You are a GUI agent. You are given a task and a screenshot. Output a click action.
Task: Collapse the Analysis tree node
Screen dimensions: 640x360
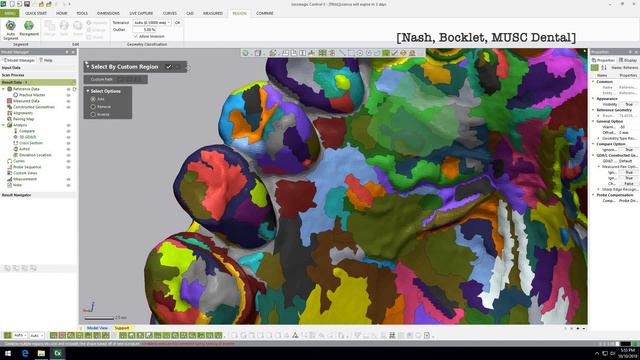[x=4, y=125]
